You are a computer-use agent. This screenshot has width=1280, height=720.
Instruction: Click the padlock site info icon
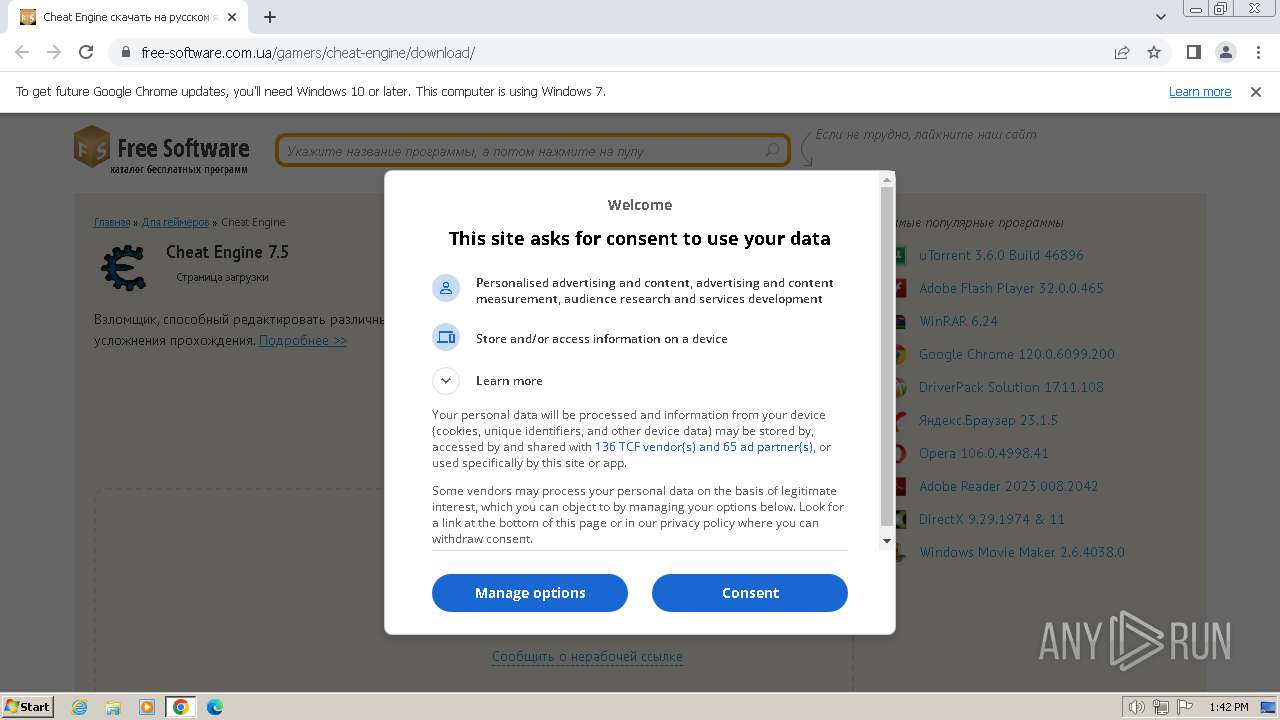126,52
